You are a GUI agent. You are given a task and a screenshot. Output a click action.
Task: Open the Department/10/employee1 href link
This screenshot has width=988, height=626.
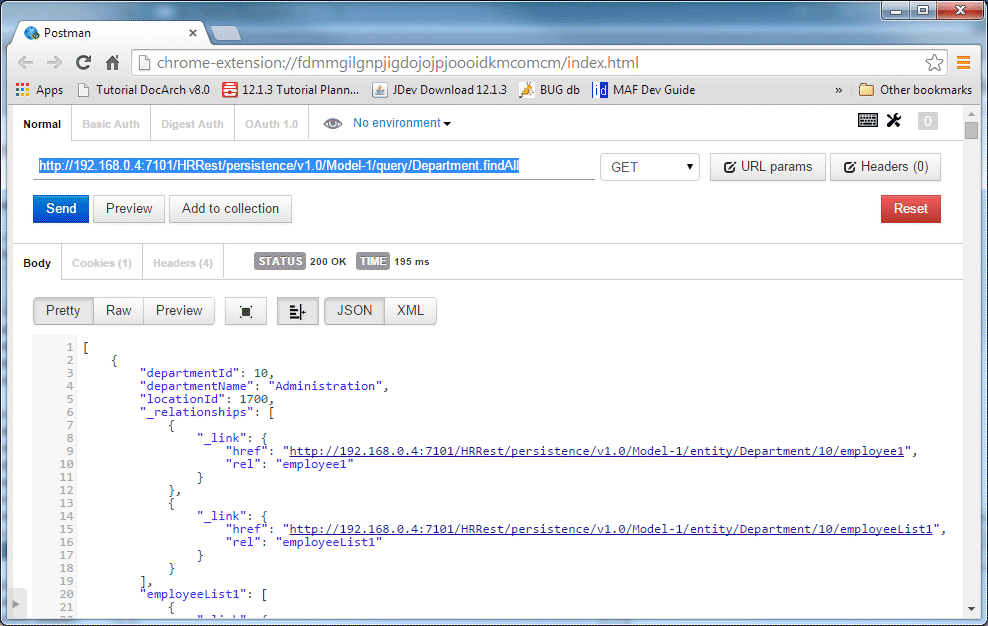click(x=597, y=451)
